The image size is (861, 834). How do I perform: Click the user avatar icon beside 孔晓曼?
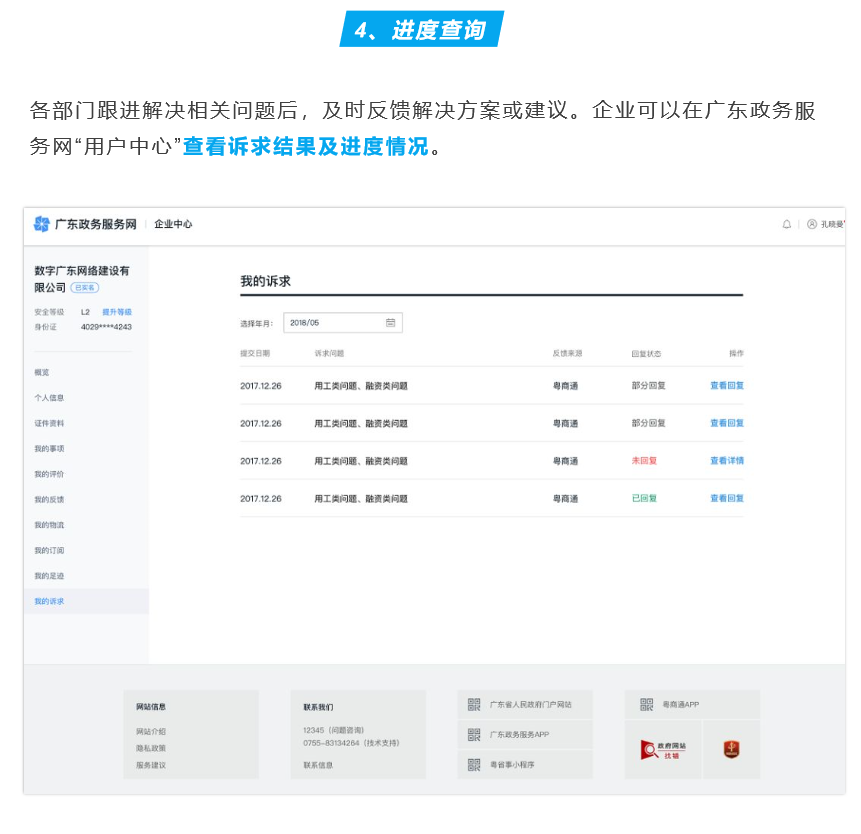click(811, 224)
